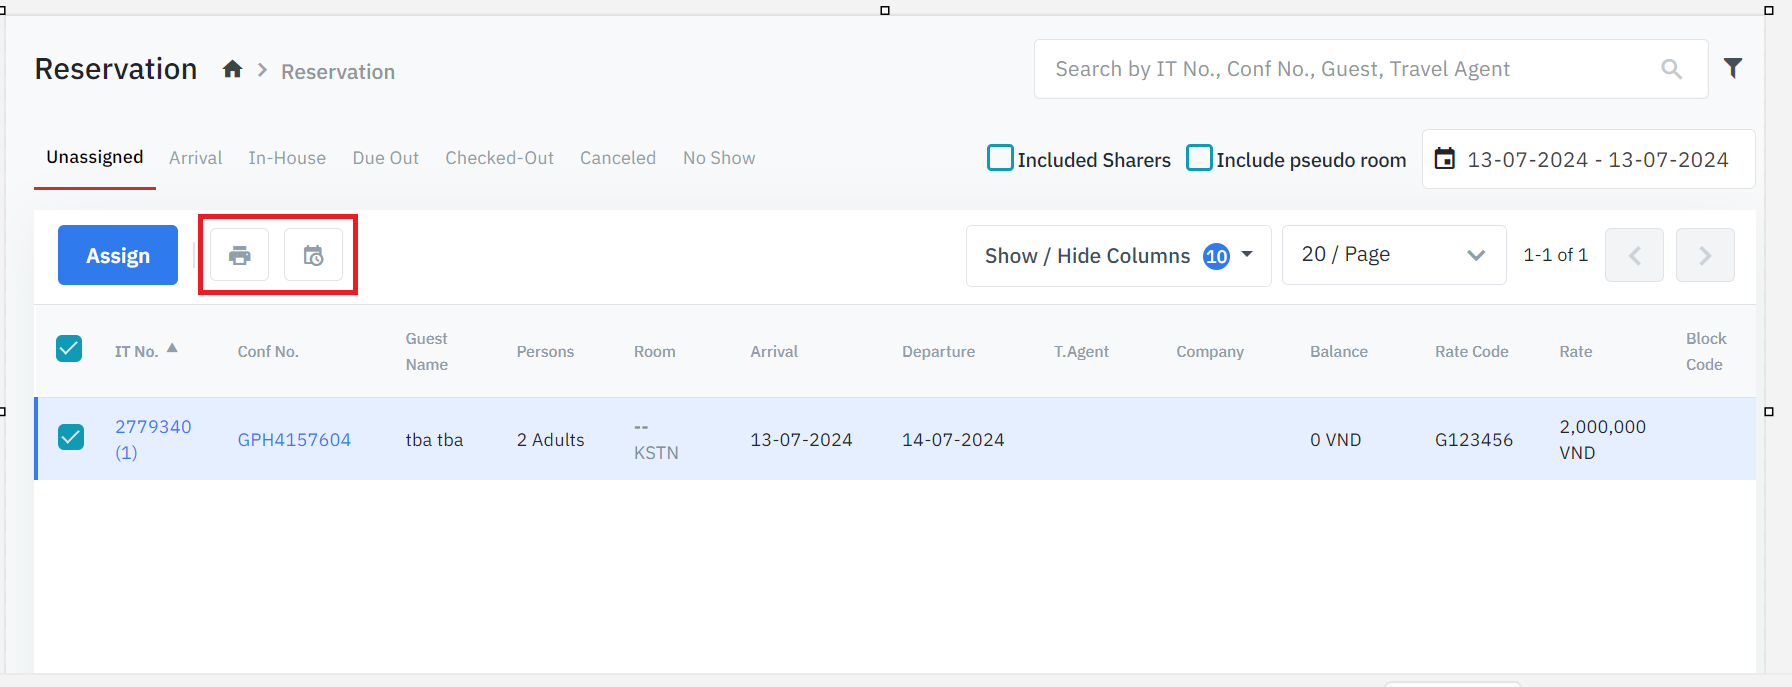
Task: Switch to the Checked-Out tab
Action: coord(499,158)
